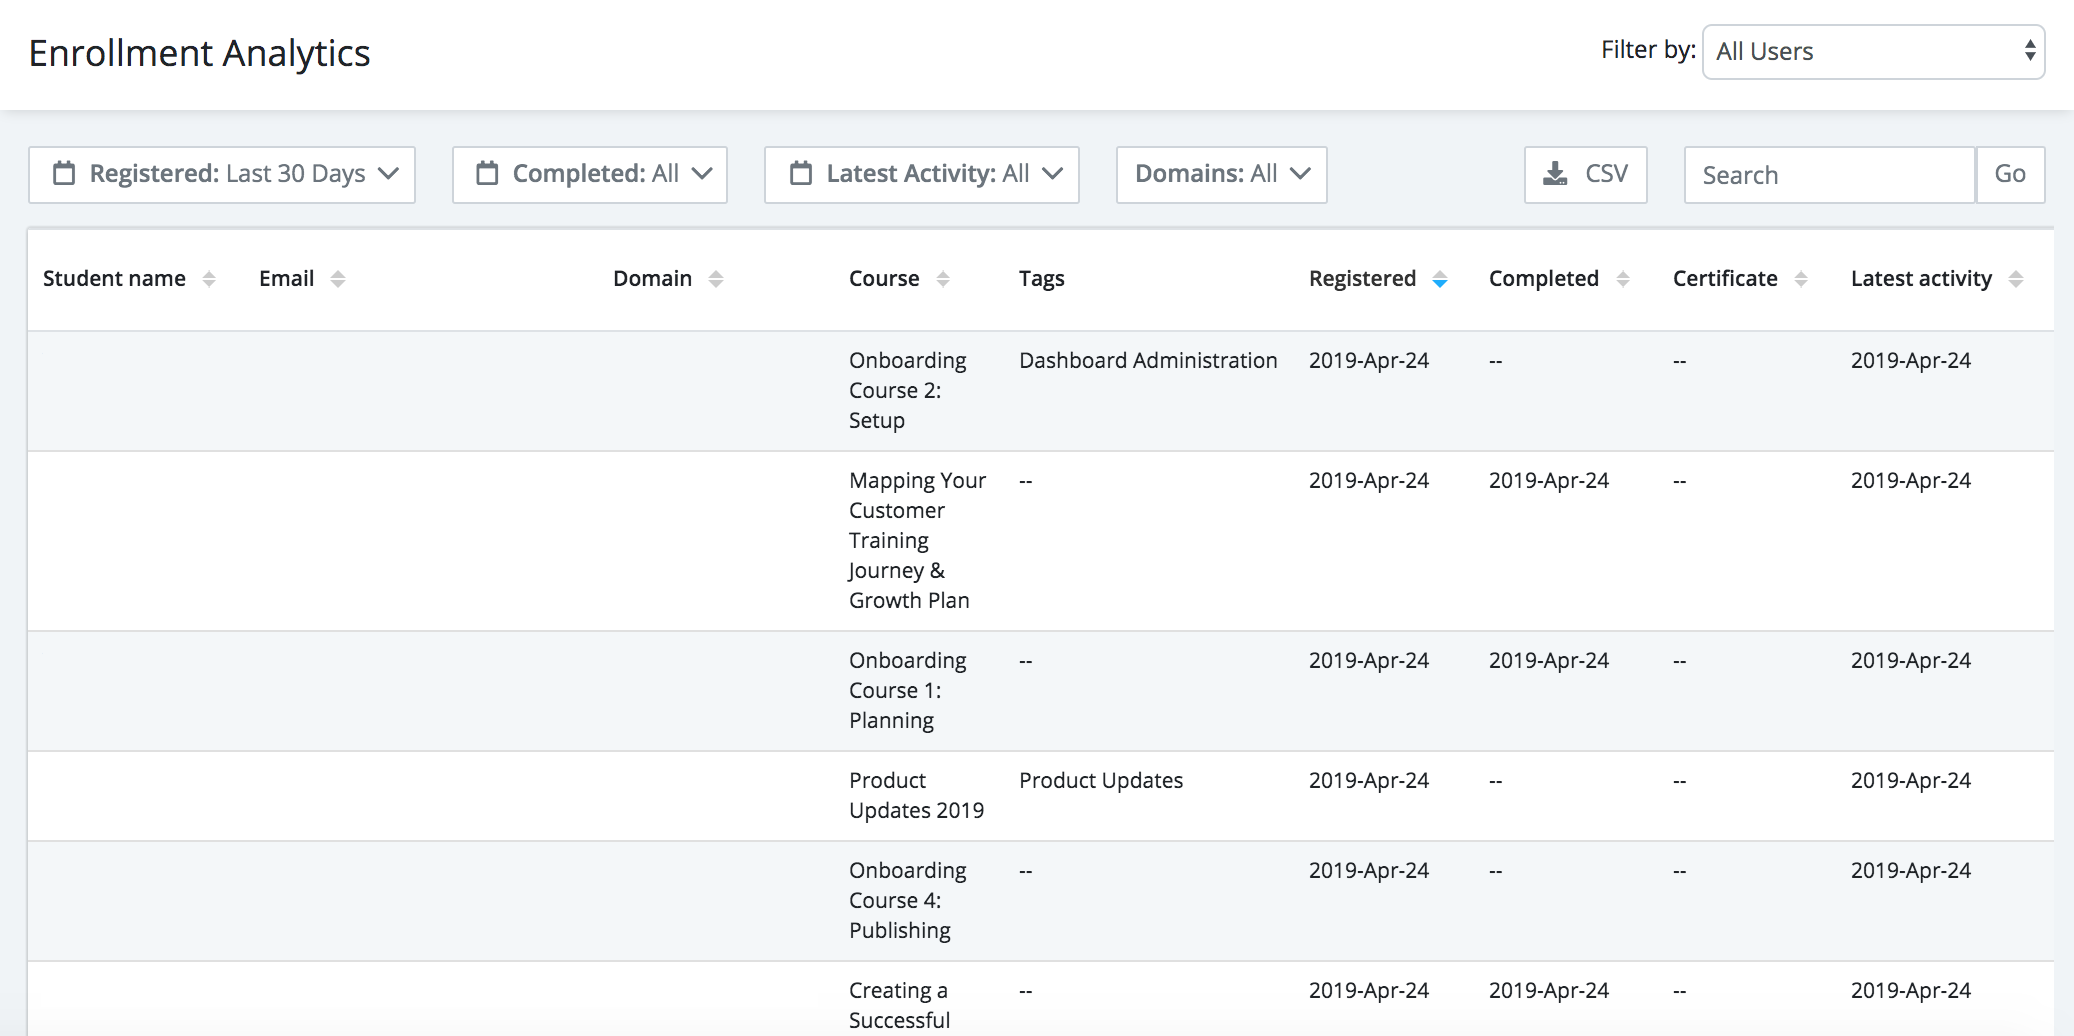The image size is (2074, 1036).
Task: Focus the Search input field
Action: point(1830,175)
